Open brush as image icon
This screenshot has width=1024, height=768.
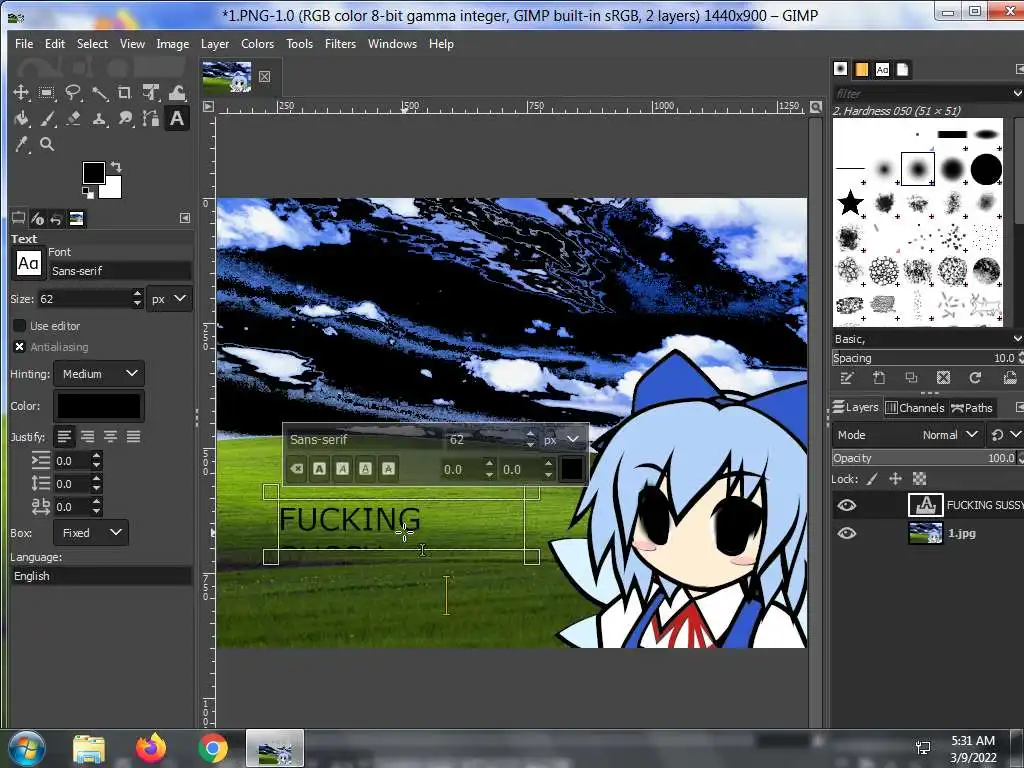click(1010, 378)
